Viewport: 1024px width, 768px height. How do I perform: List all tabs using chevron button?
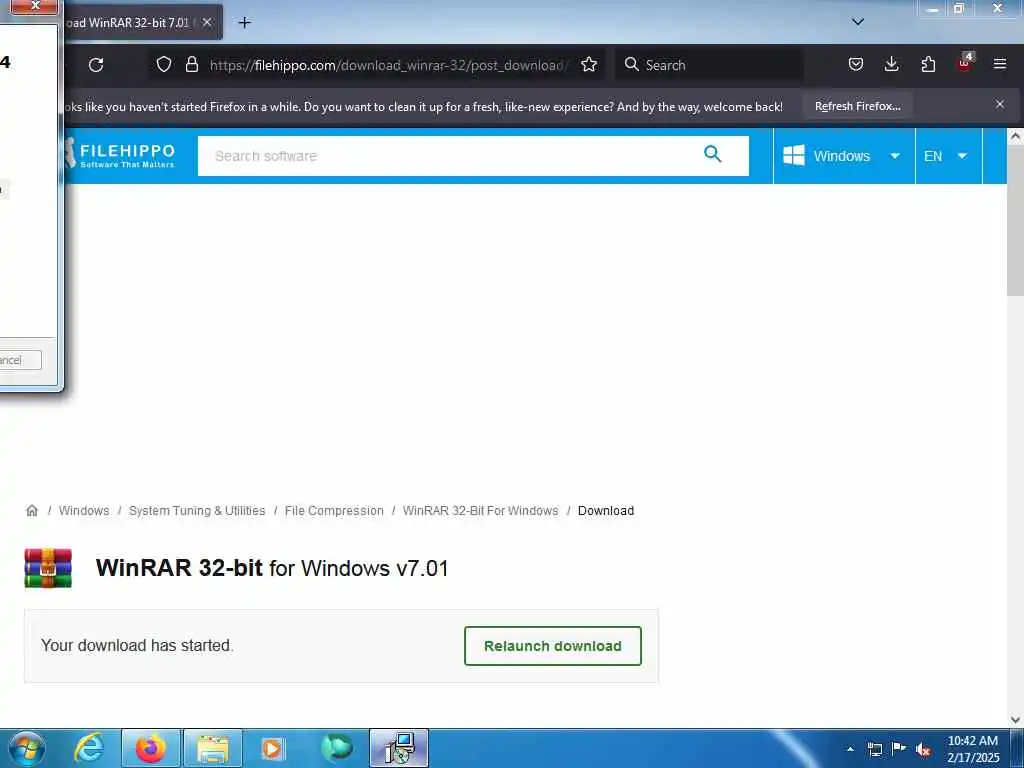(x=857, y=22)
